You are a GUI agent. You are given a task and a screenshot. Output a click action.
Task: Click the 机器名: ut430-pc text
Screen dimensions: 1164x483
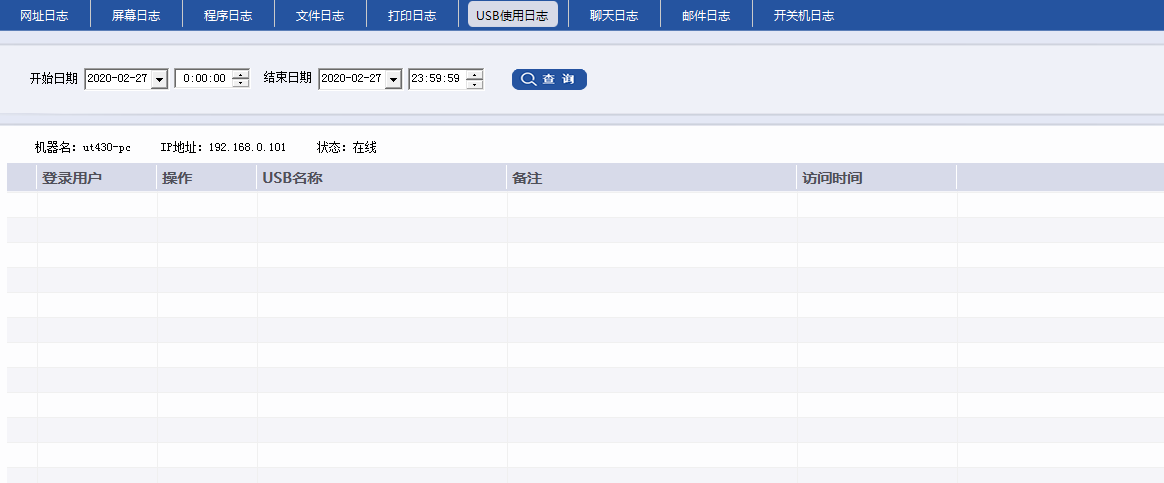82,148
